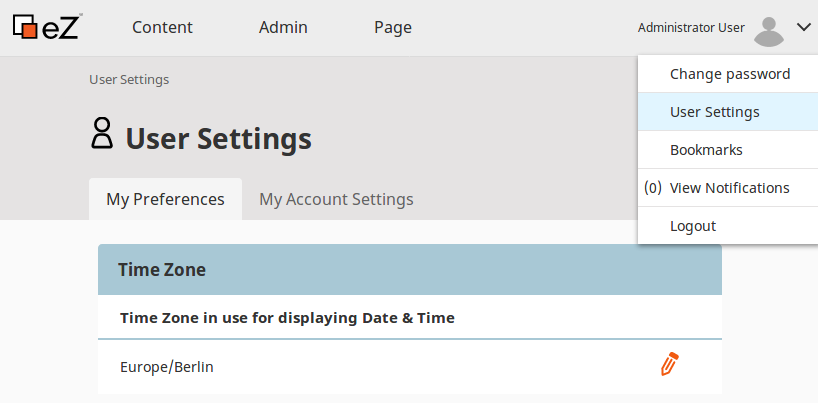Click the Administrator User name label

point(691,28)
